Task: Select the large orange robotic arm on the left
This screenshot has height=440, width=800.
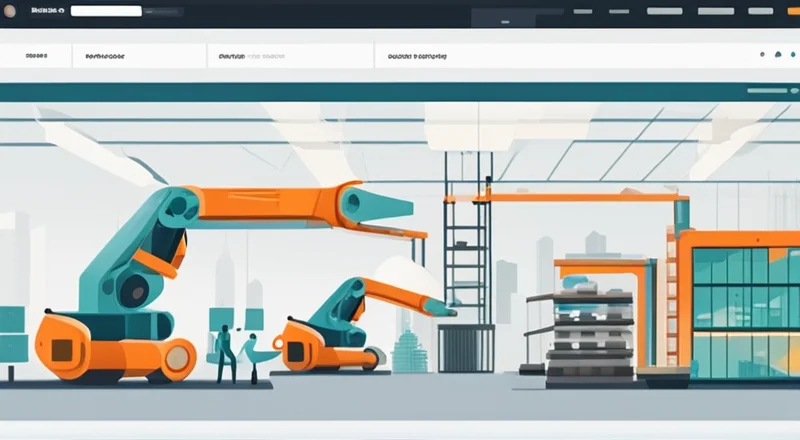Action: (x=200, y=260)
